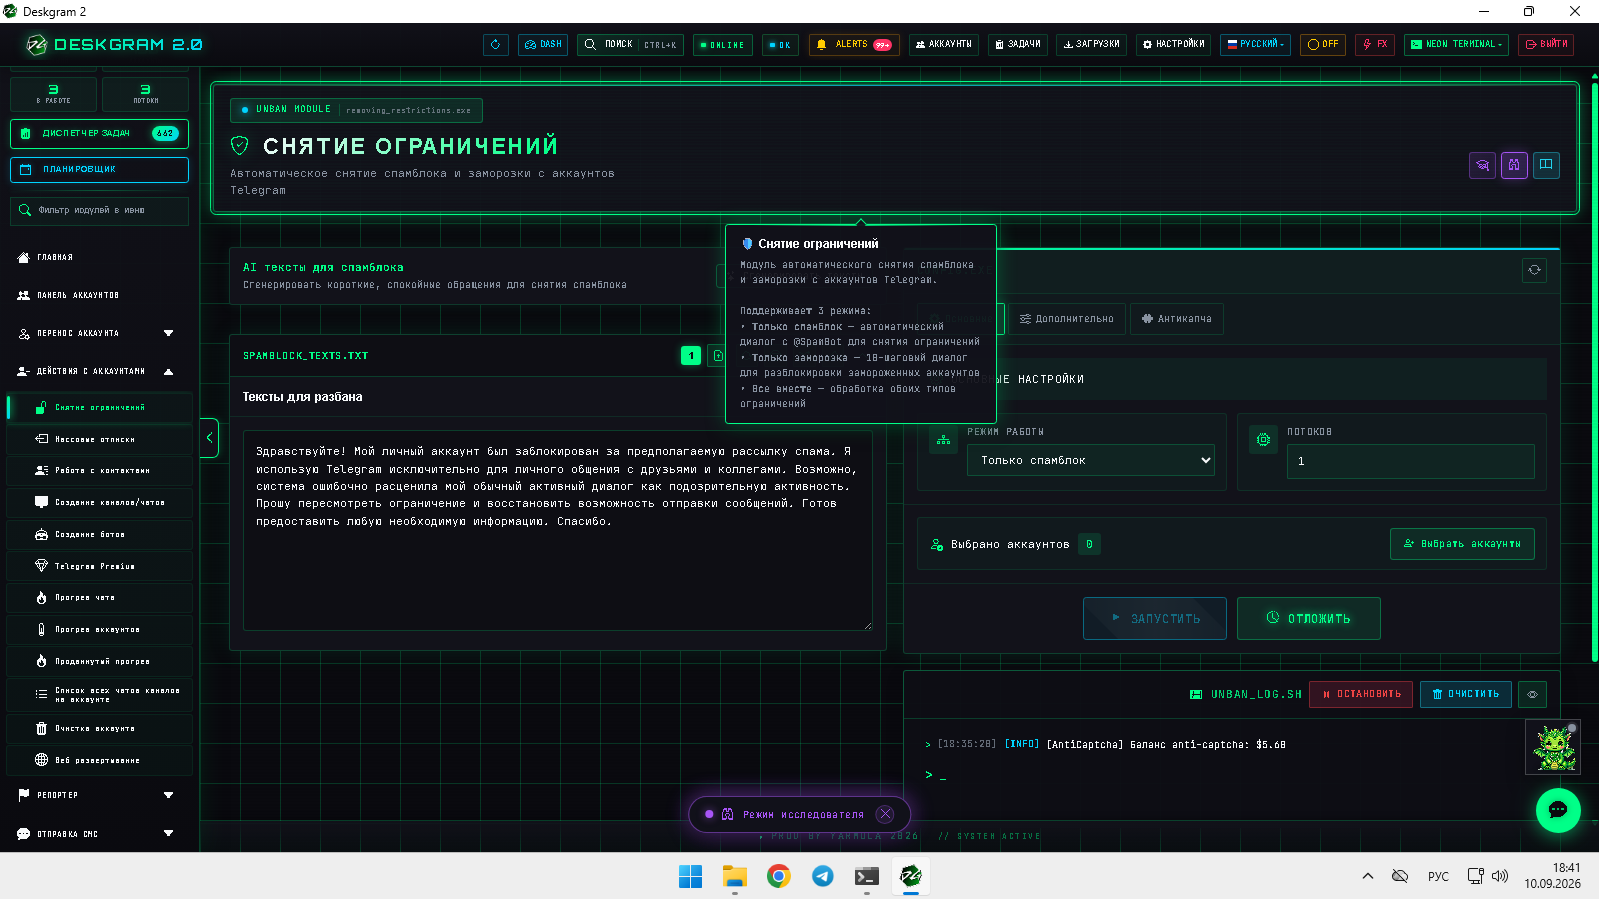Open the DASH dashboard button
The image size is (1599, 899).
pos(543,45)
